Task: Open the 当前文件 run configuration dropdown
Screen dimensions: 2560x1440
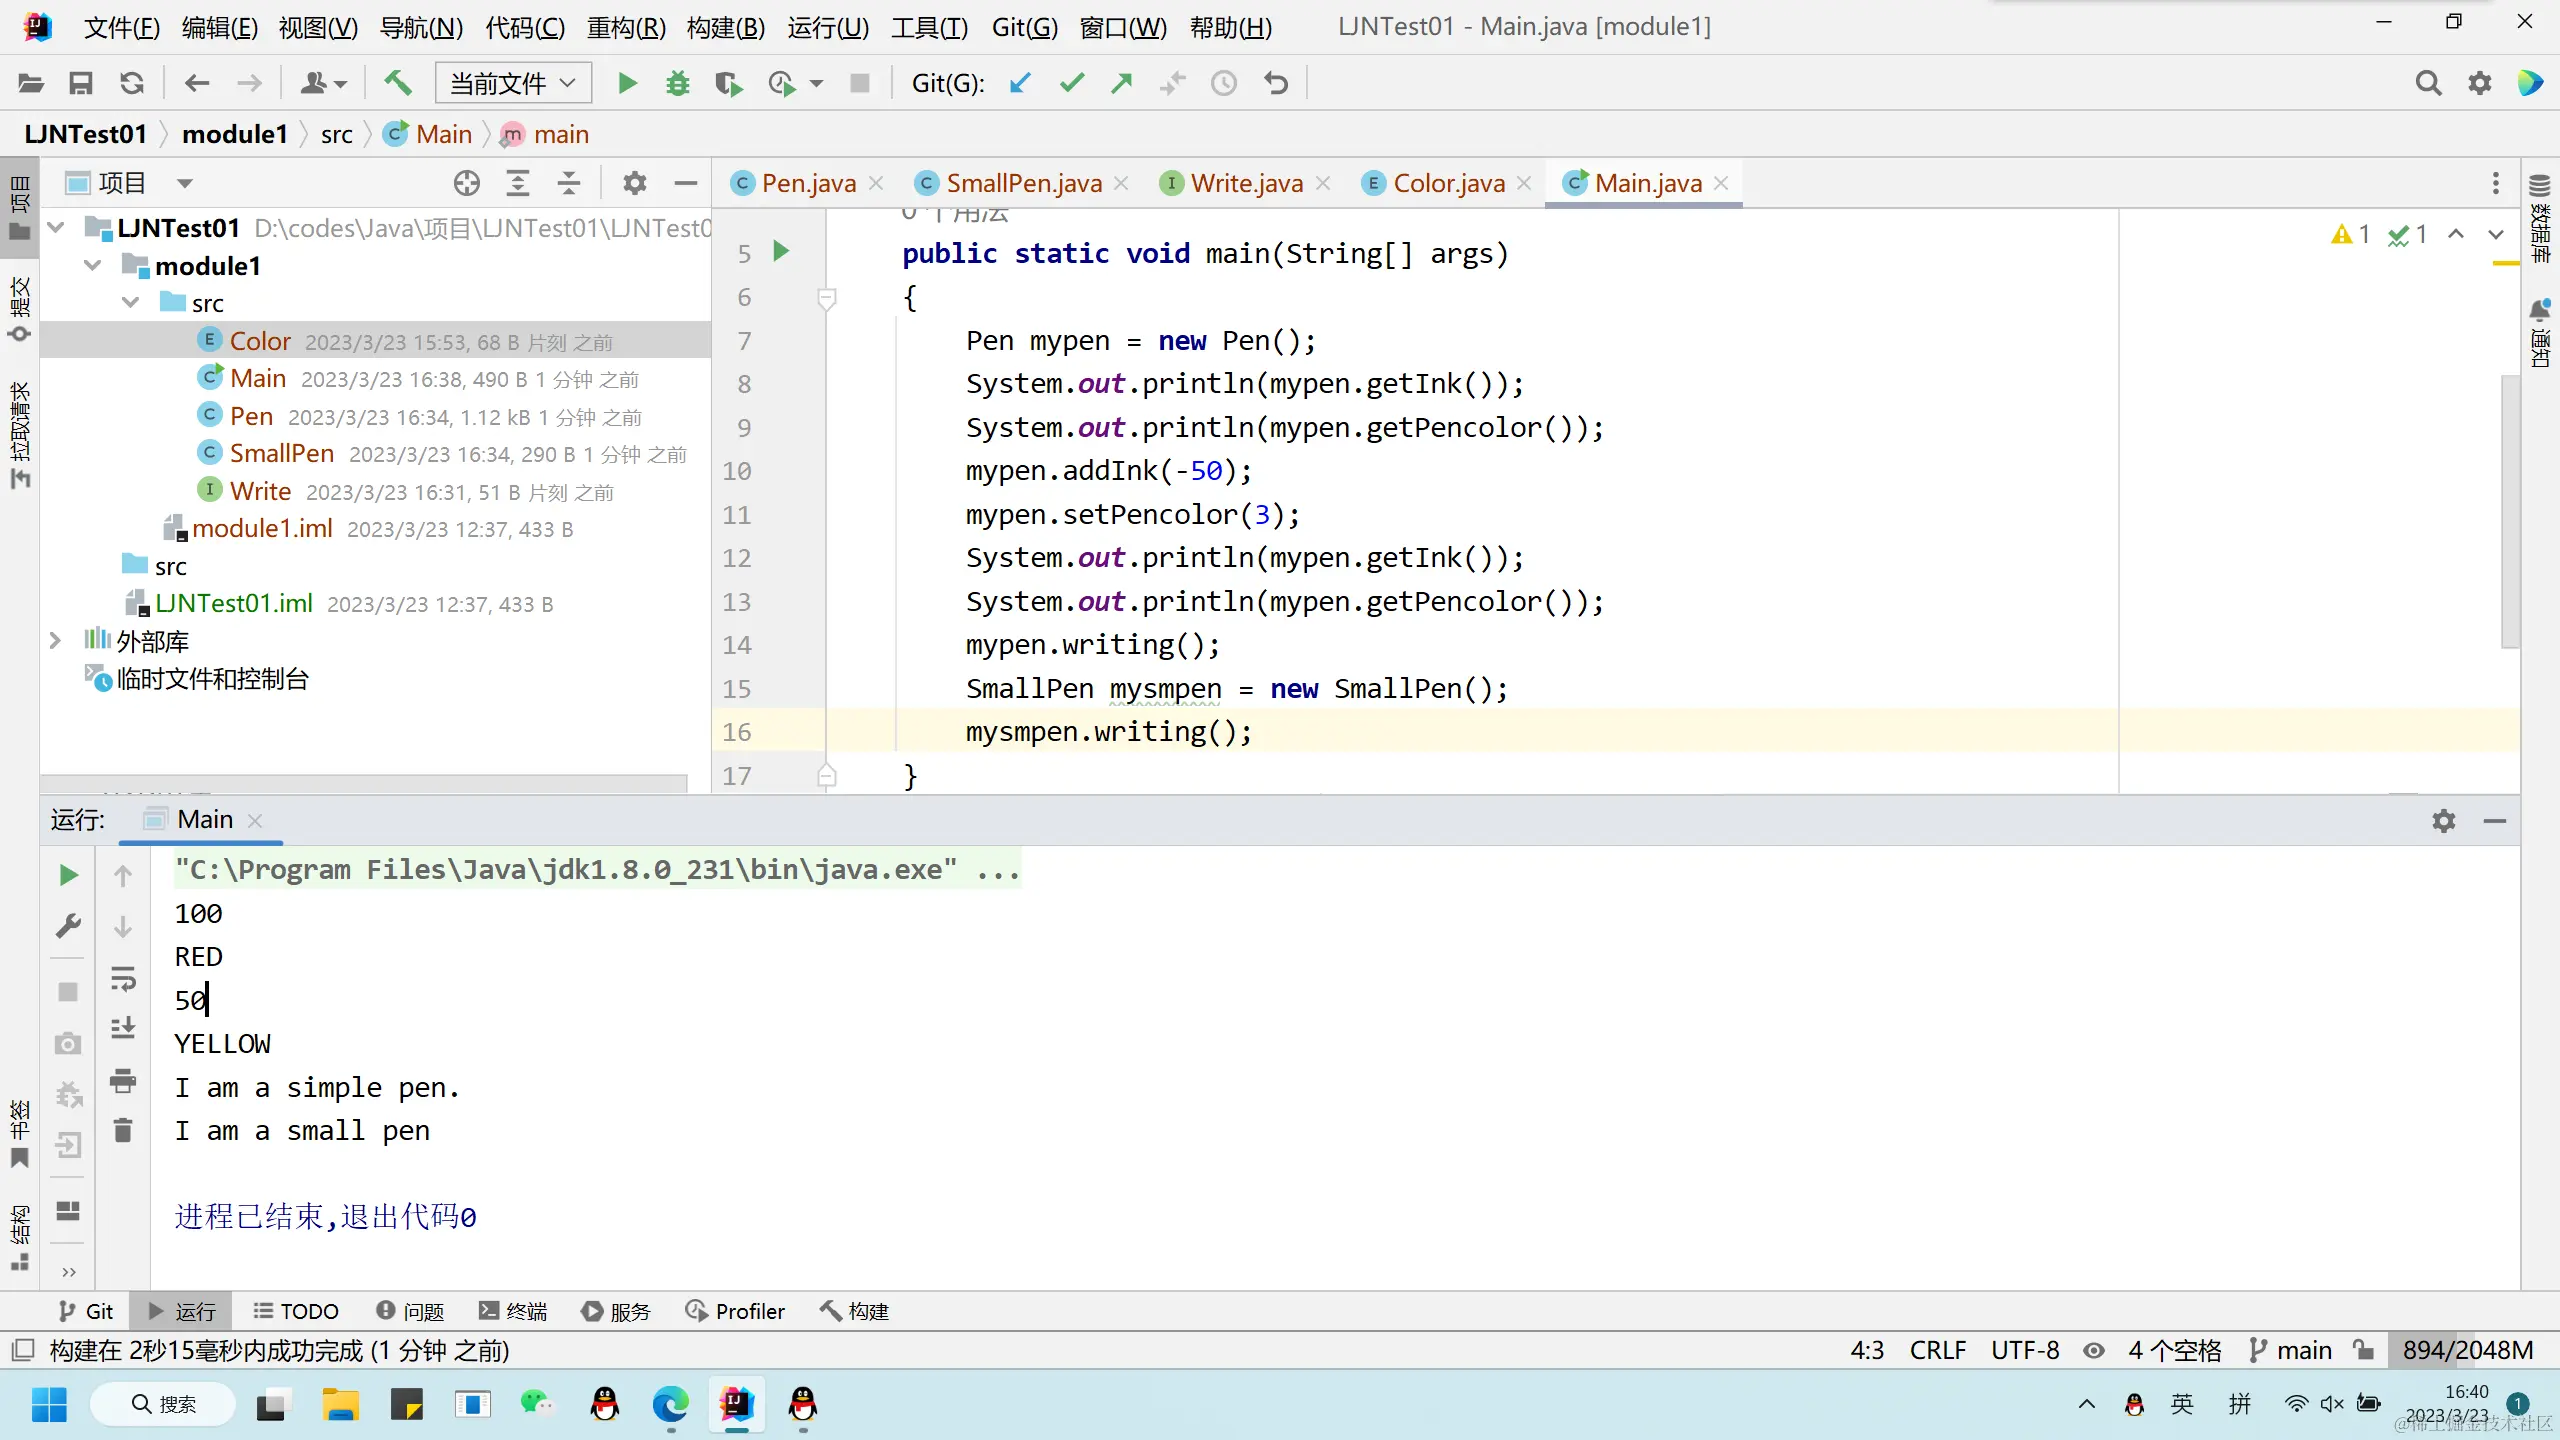Action: 513,83
